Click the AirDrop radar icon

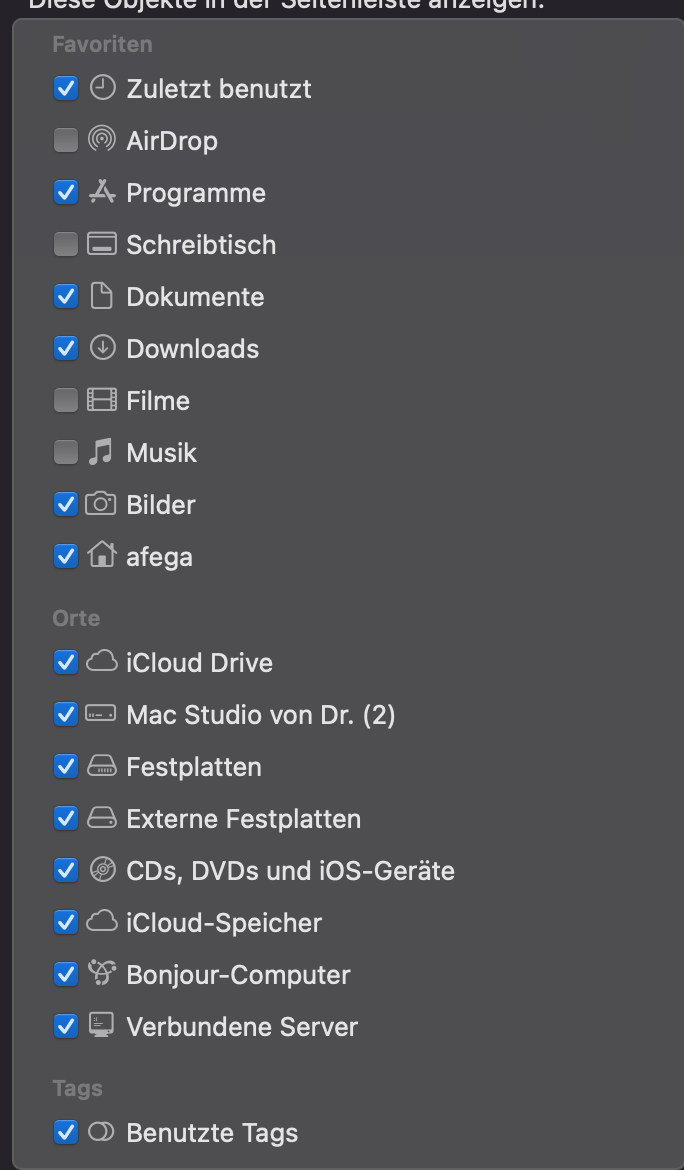(x=102, y=140)
